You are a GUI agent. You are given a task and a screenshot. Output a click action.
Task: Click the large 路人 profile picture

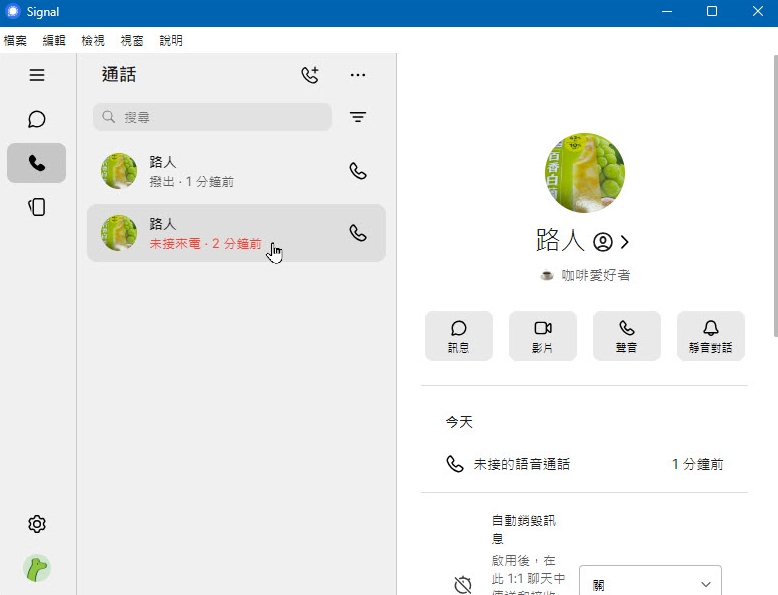click(585, 173)
